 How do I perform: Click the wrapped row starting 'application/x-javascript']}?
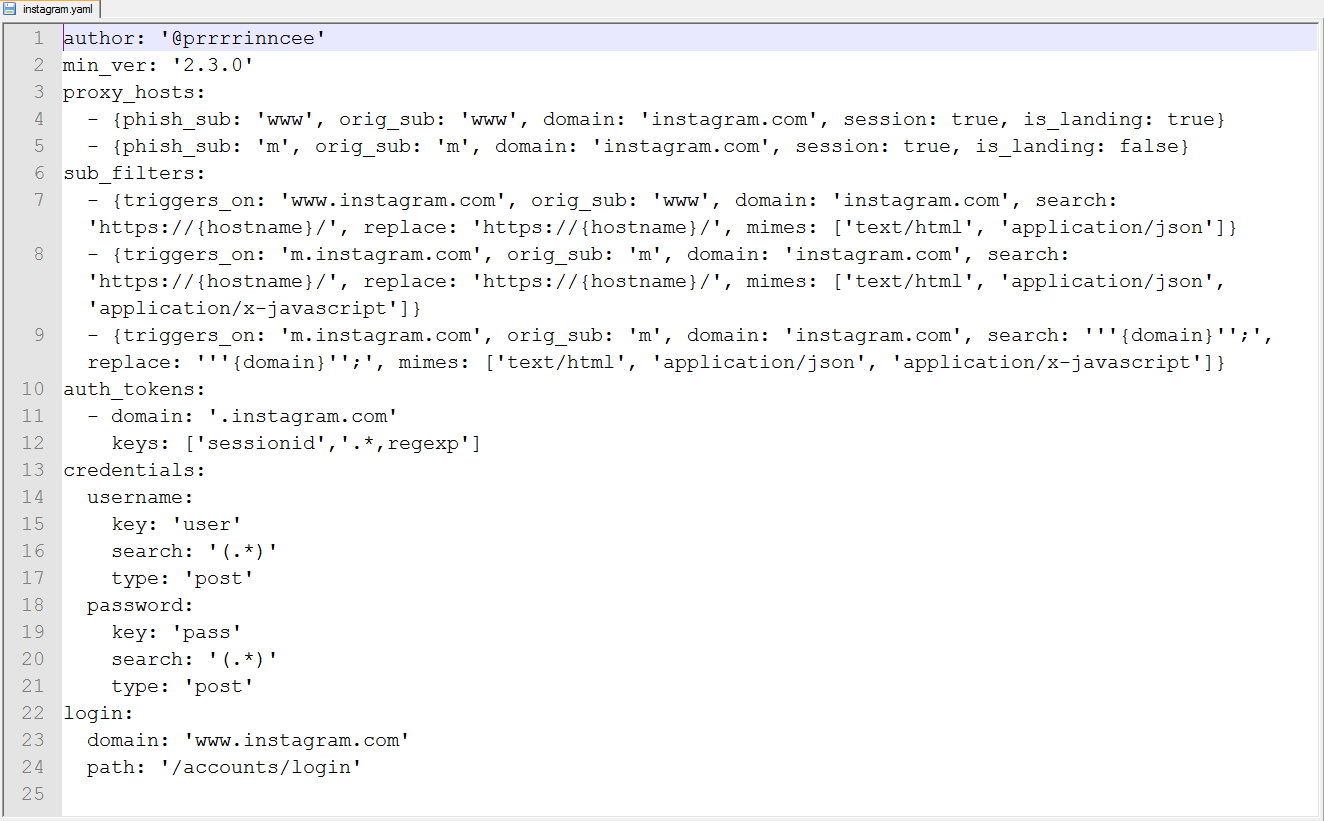(x=255, y=308)
